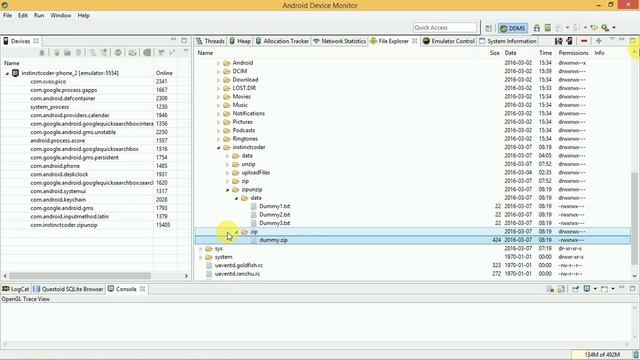Click the Android Virtual Device Manager icon
The height and width of the screenshot is (360, 640).
(x=548, y=28)
